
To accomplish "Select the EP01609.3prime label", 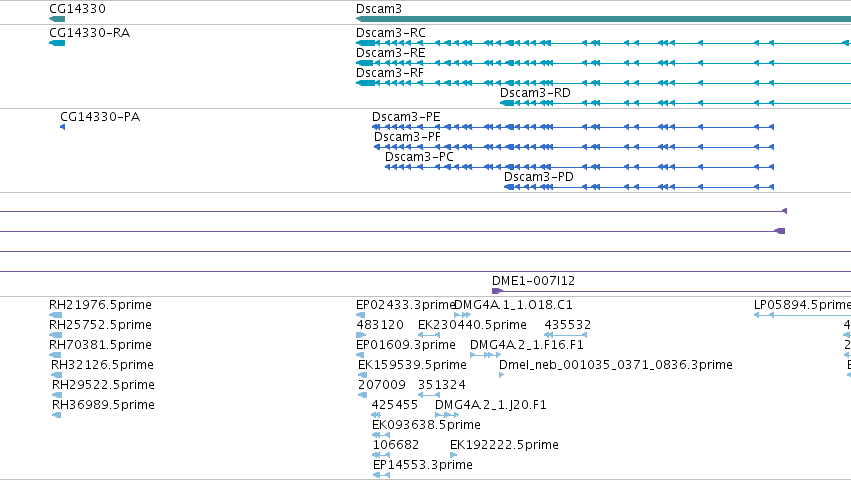I will coord(406,345).
